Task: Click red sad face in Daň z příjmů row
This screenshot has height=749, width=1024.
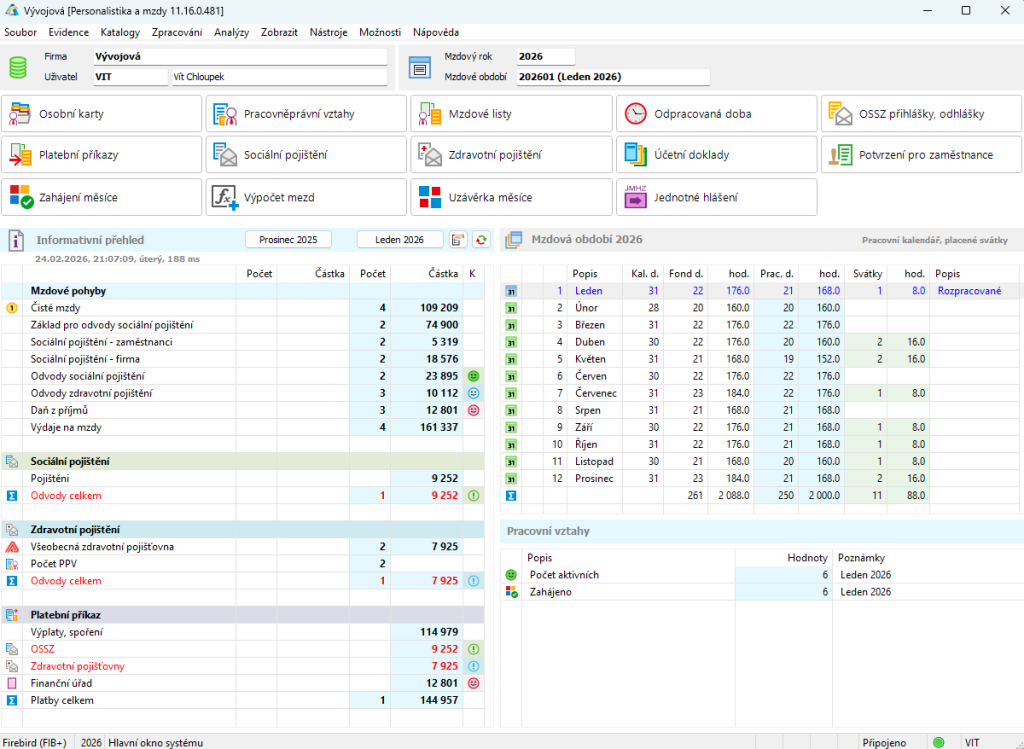Action: (473, 409)
